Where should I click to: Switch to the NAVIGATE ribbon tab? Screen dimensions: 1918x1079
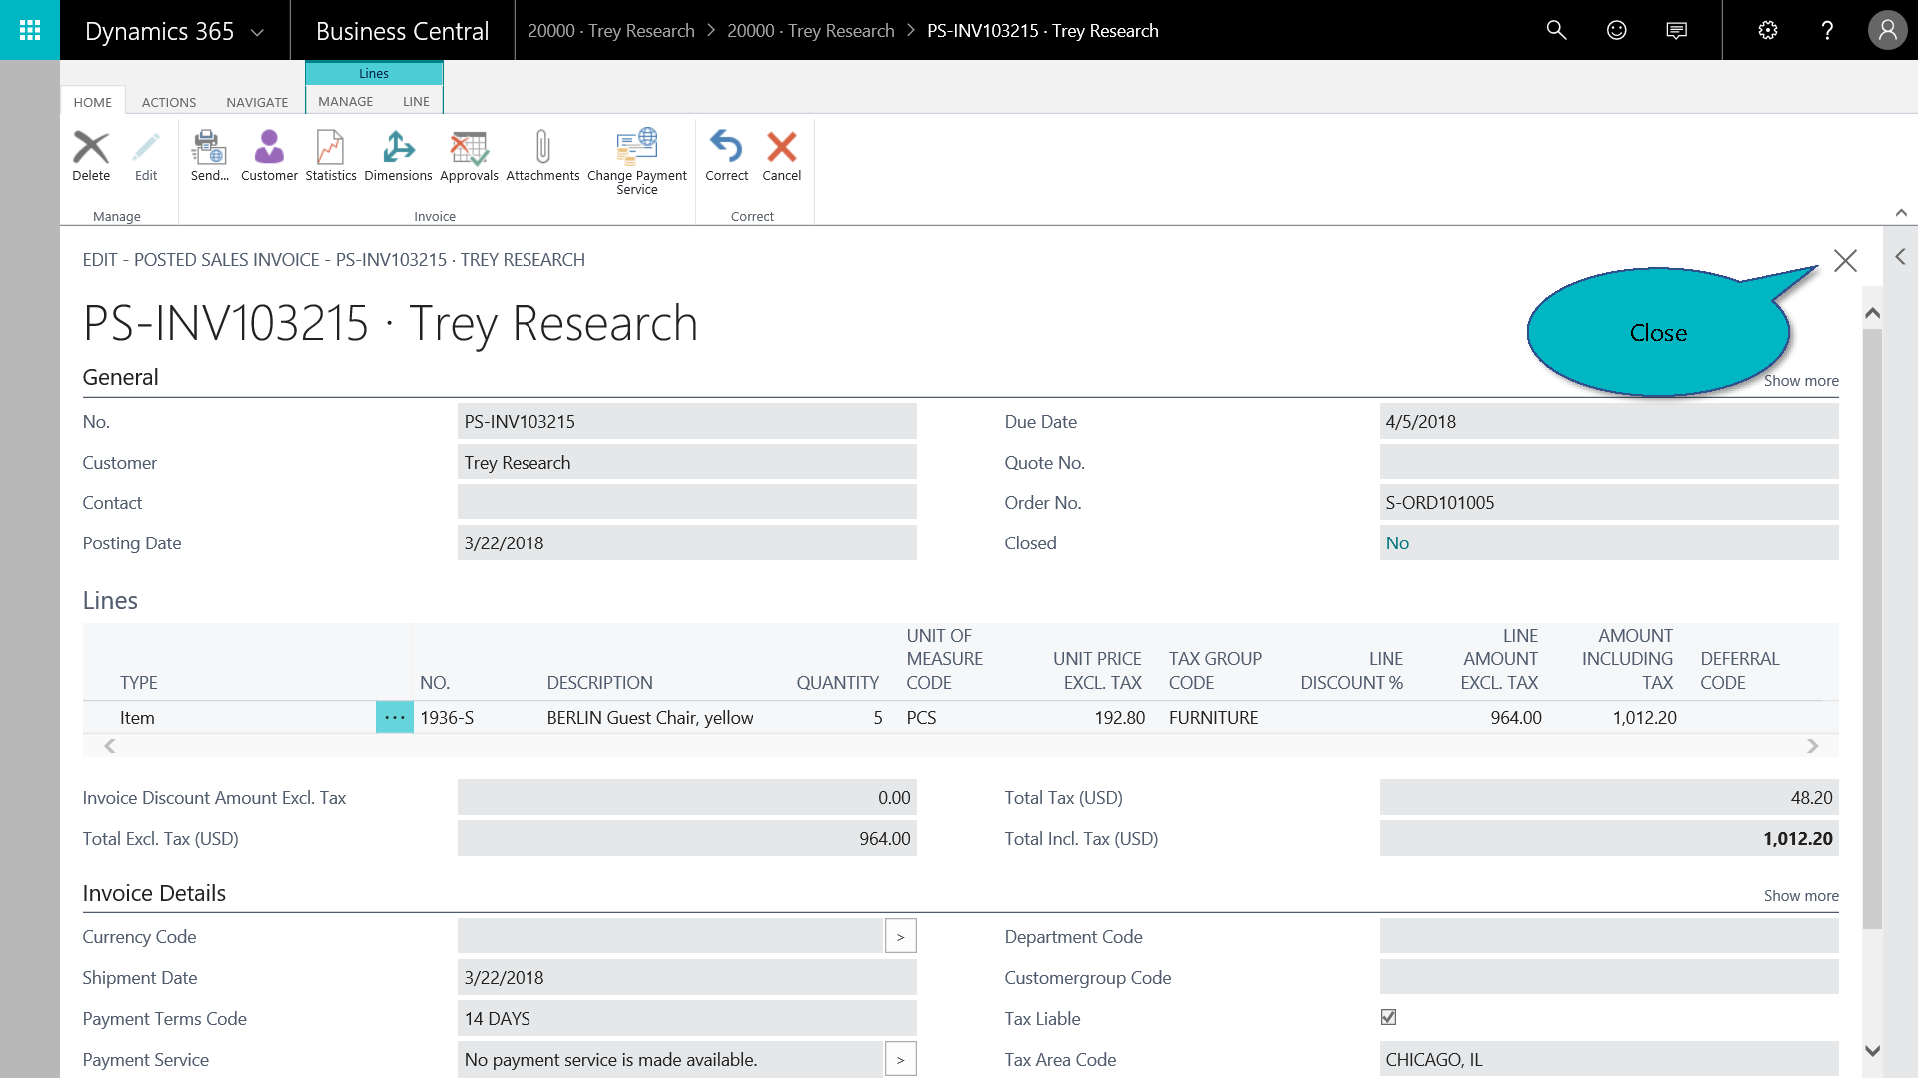click(x=257, y=102)
